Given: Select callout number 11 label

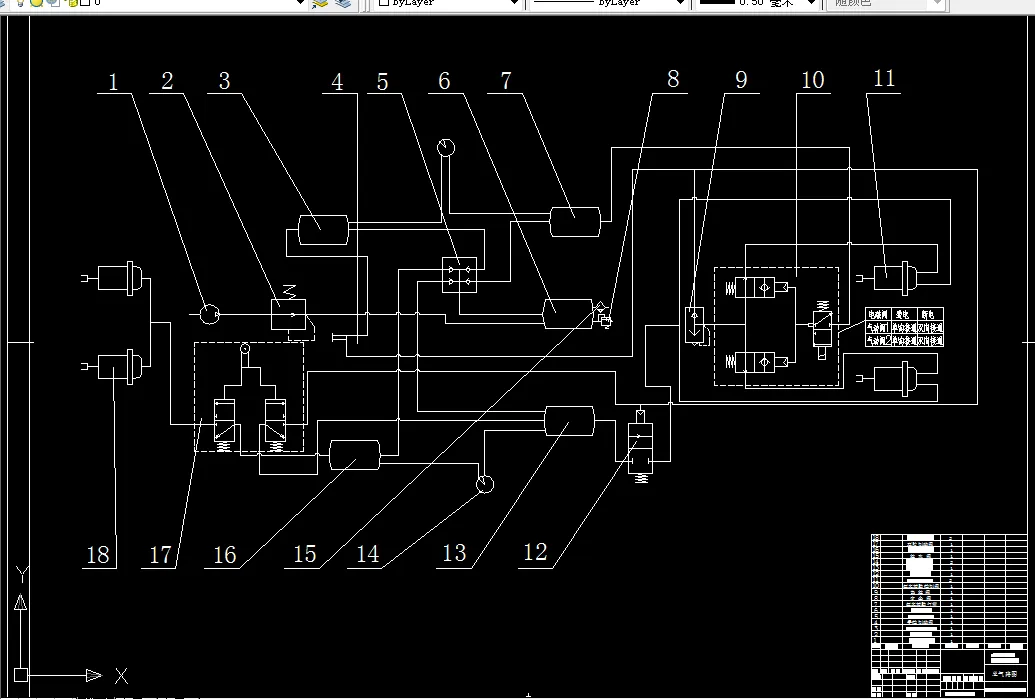Looking at the screenshot, I should click(x=885, y=79).
